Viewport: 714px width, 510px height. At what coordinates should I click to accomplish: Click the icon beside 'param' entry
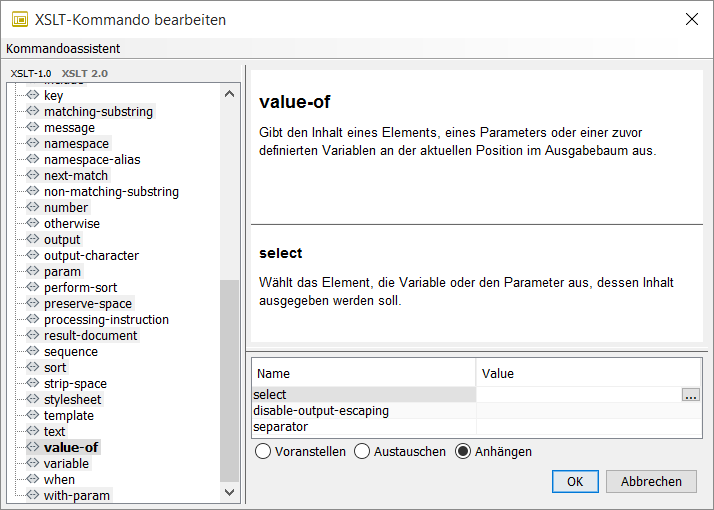32,271
